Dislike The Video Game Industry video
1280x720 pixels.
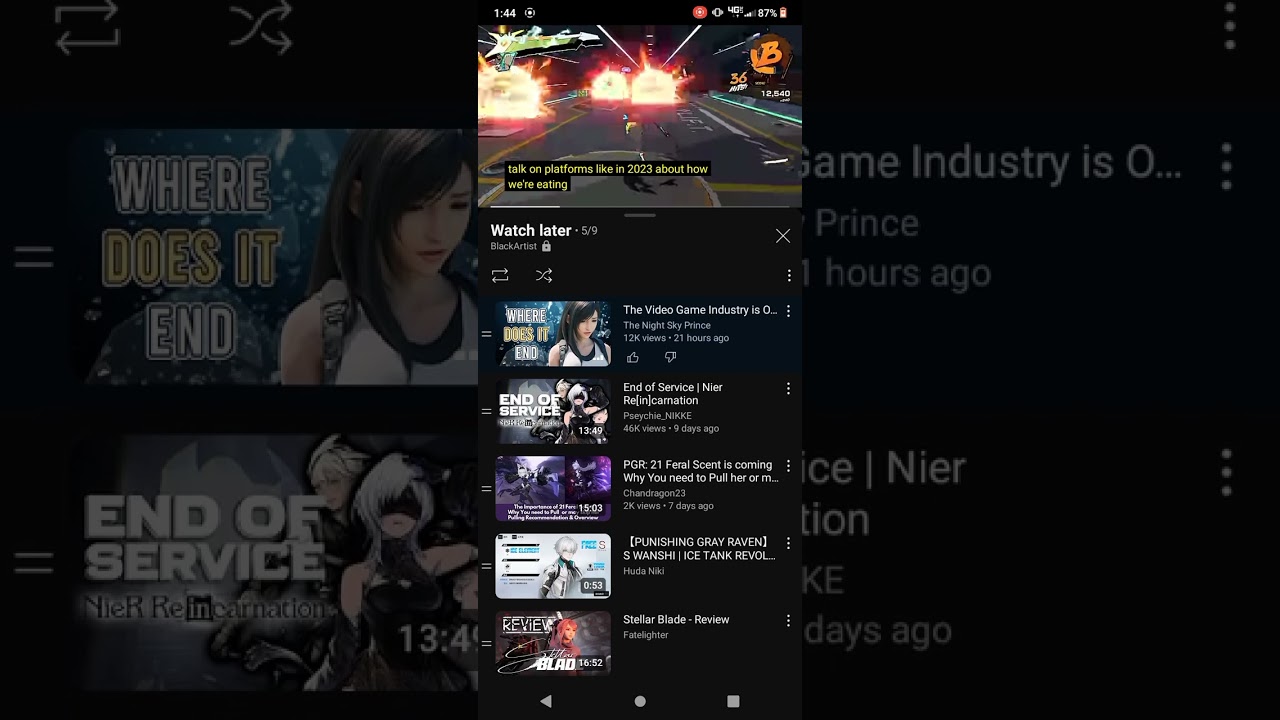671,357
